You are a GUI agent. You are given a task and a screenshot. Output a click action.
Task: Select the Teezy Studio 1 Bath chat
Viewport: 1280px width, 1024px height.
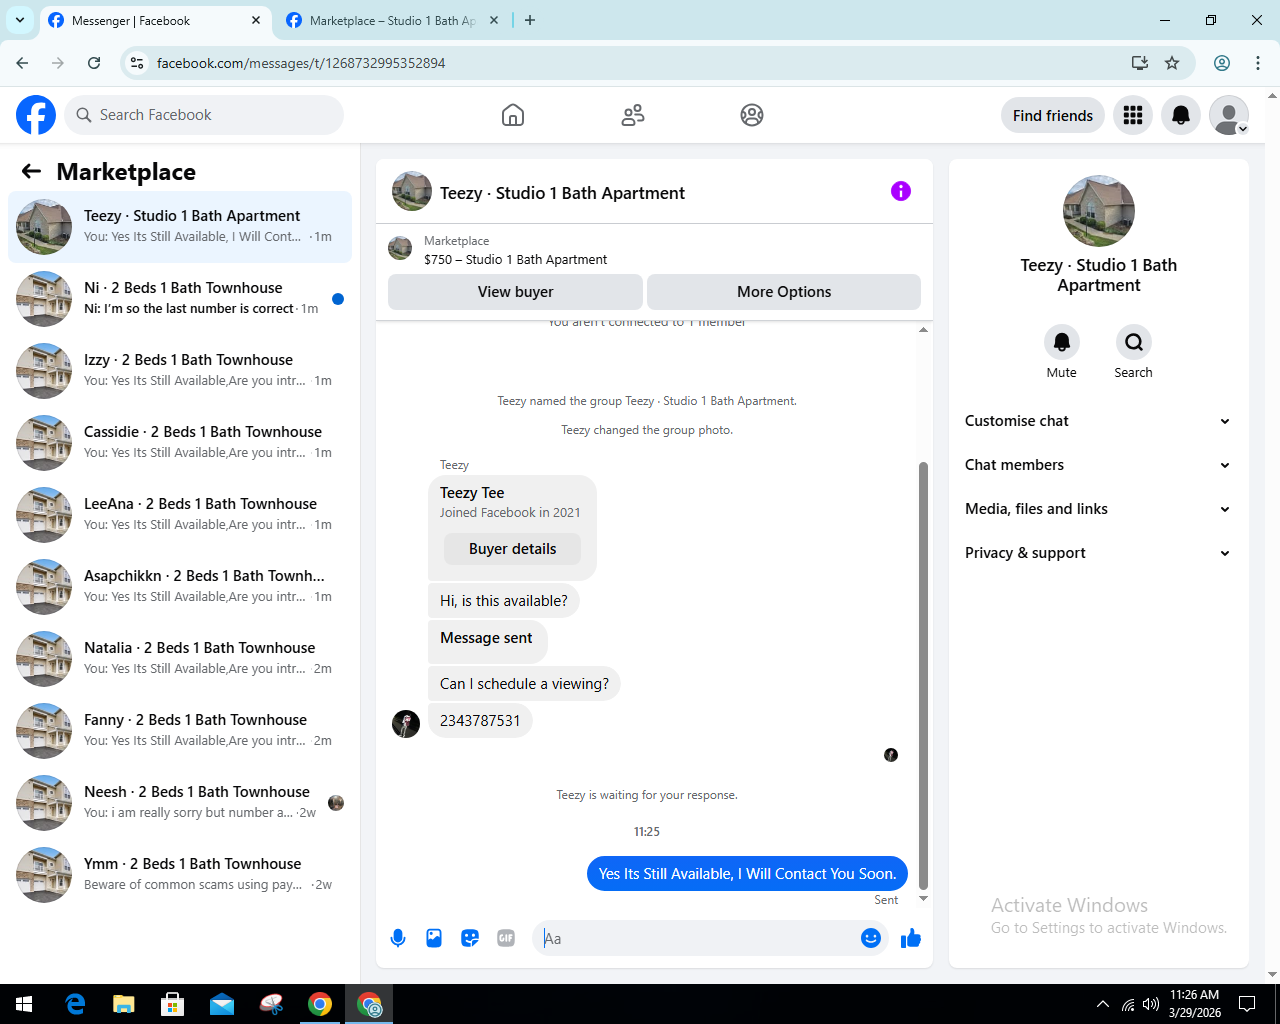point(180,226)
